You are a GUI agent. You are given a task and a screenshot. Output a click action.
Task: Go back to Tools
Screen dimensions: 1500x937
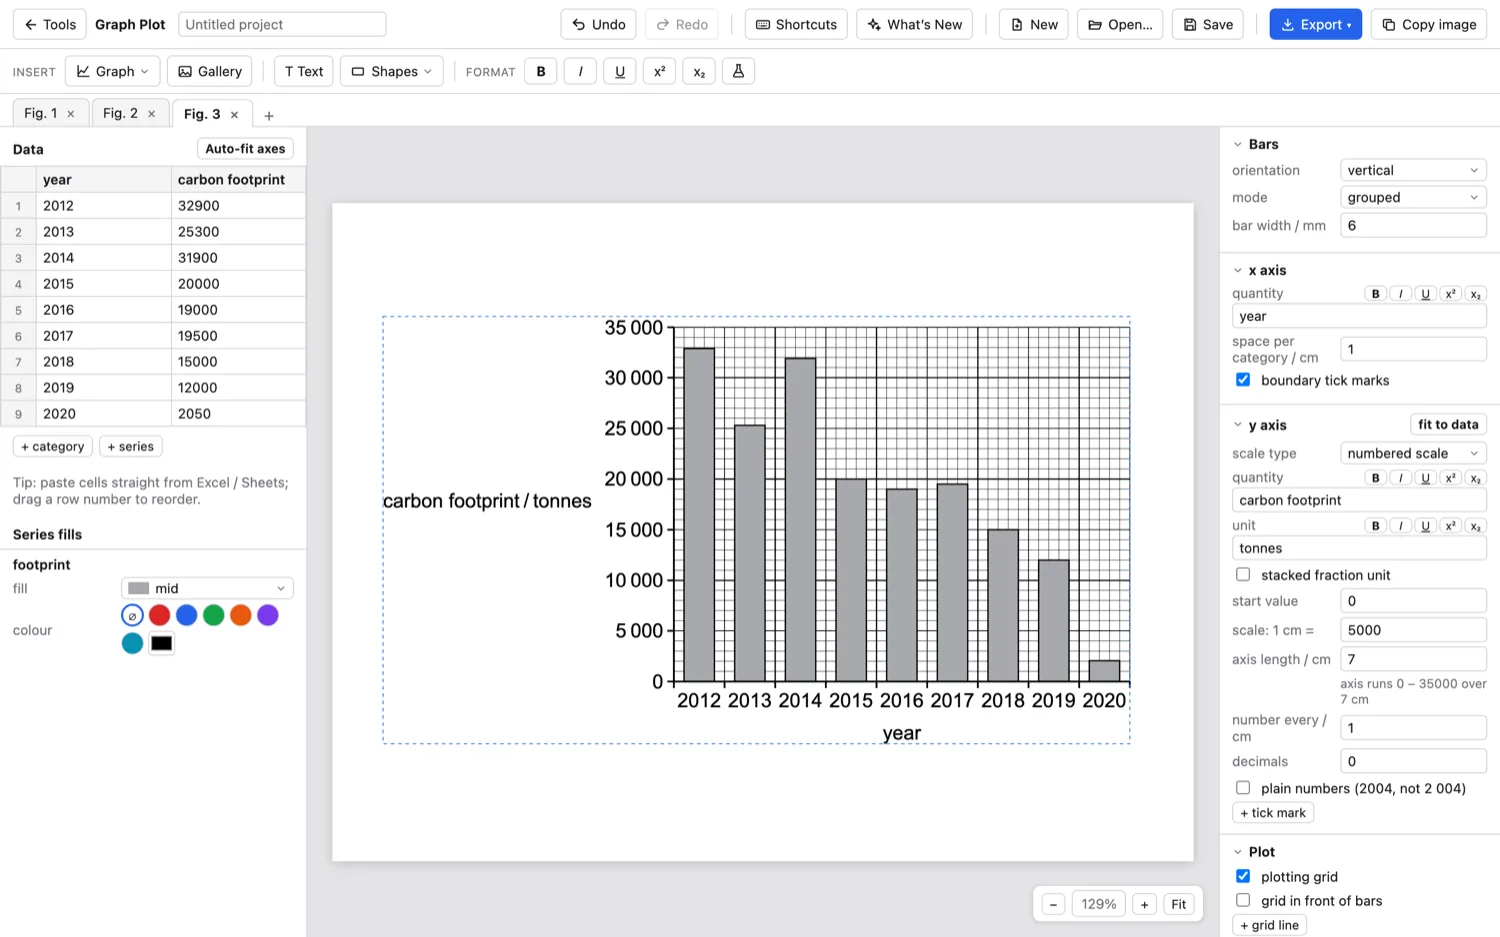point(50,24)
